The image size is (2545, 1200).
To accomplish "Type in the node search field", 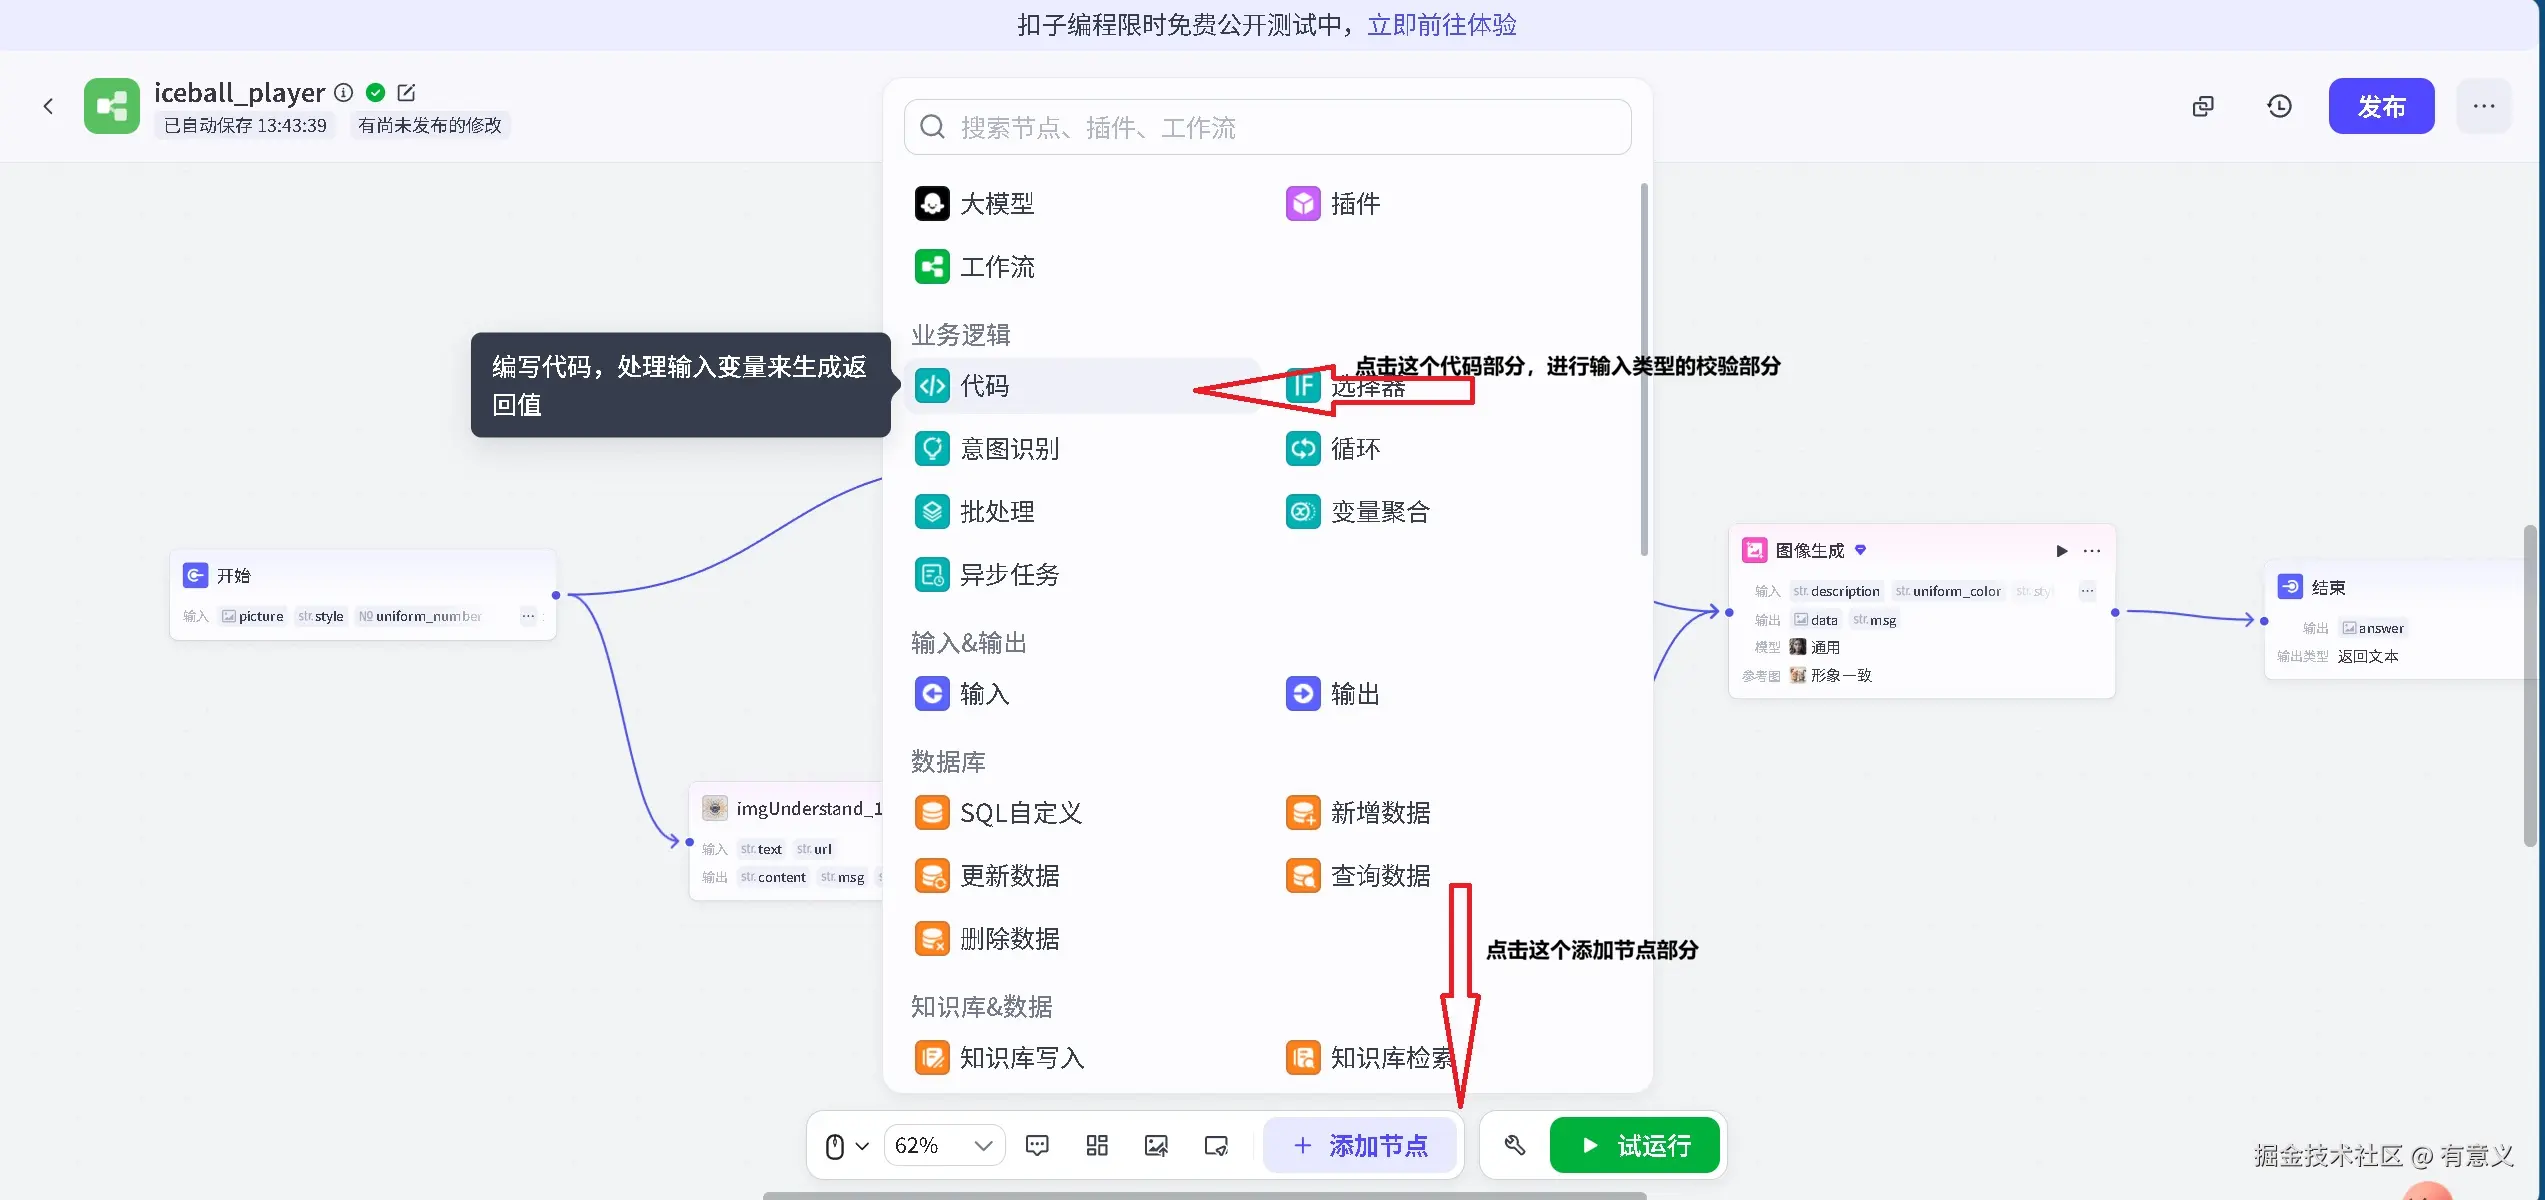I will [x=1265, y=127].
